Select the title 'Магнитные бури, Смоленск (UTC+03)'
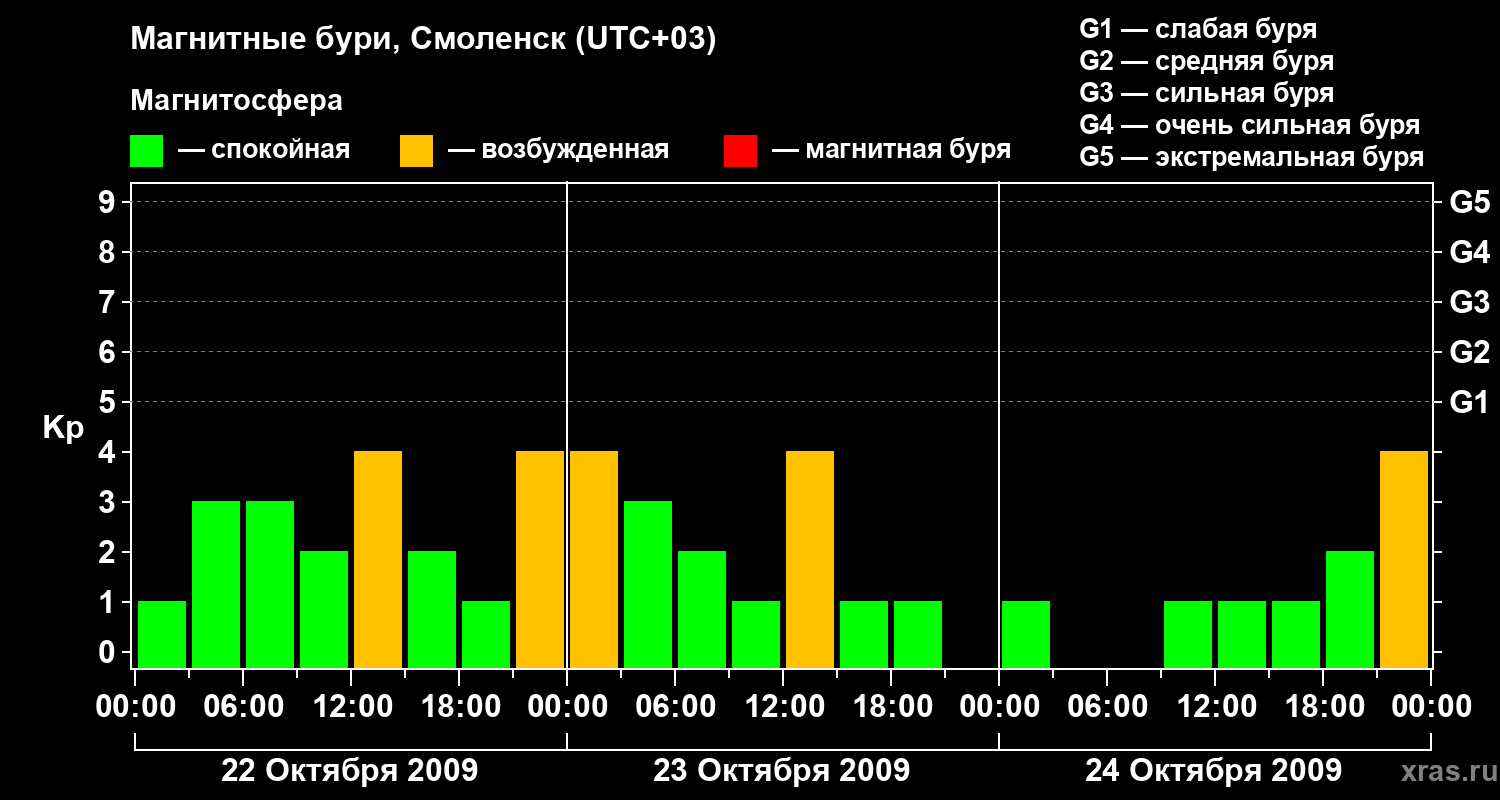1500x800 pixels. 424,40
